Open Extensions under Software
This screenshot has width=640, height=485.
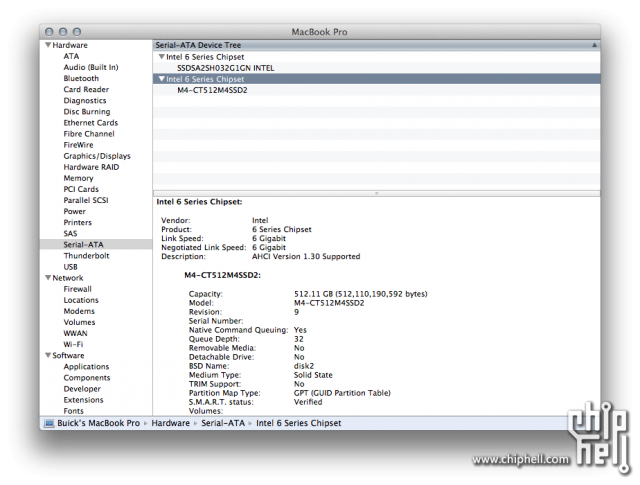click(83, 400)
